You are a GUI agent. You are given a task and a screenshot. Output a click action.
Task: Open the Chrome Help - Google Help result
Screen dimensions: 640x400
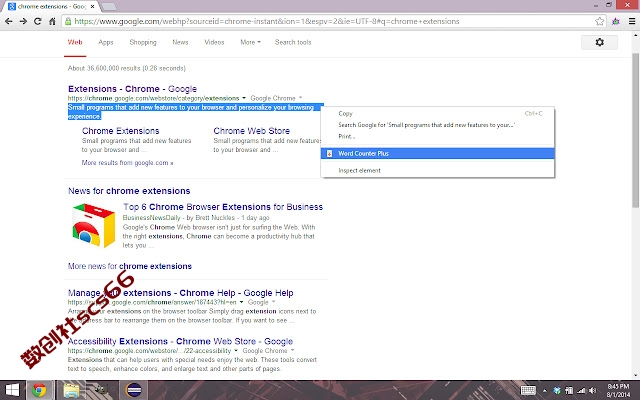tap(180, 293)
